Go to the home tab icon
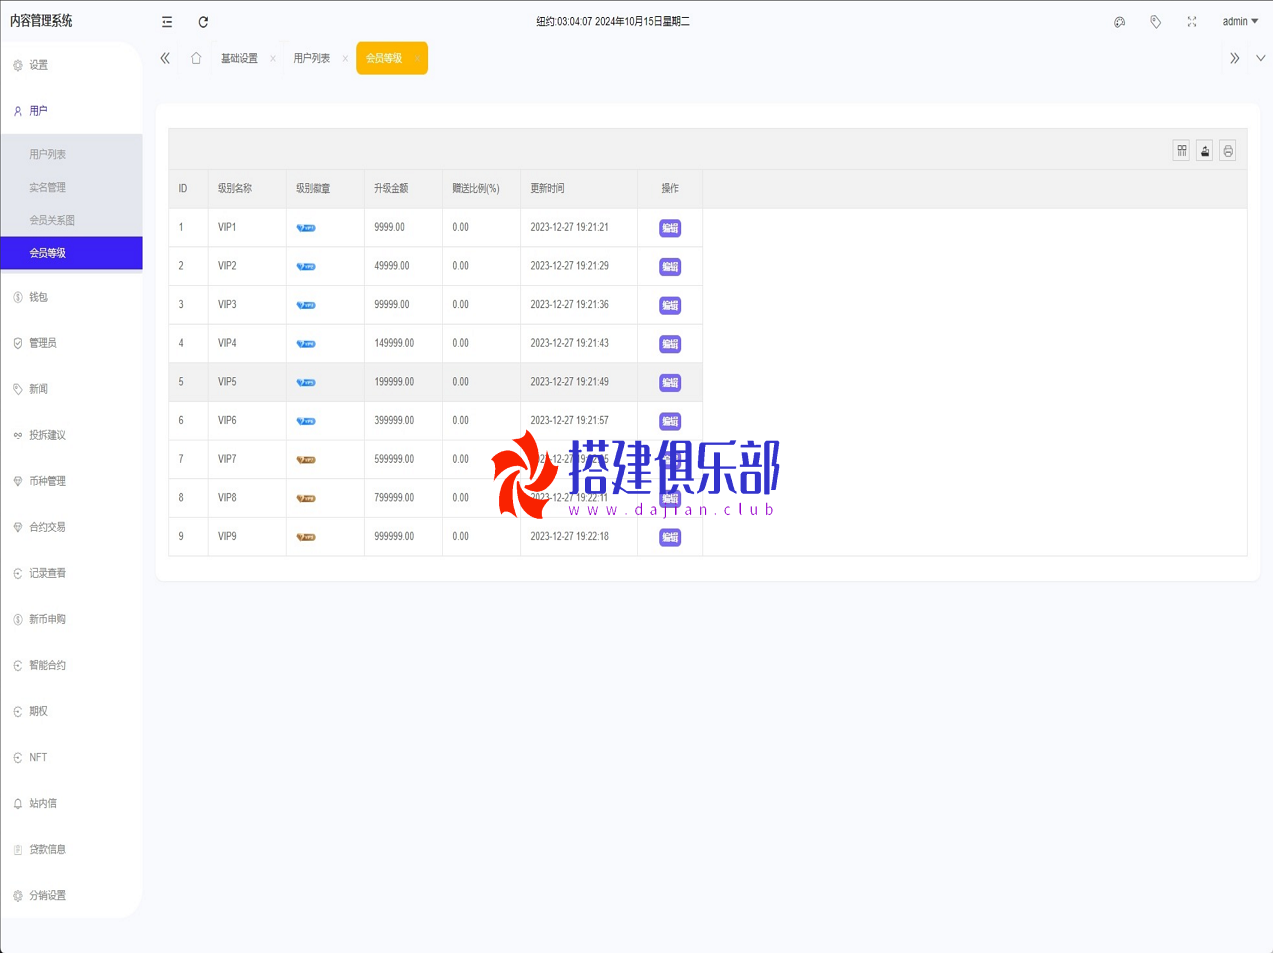The width and height of the screenshot is (1273, 953). pyautogui.click(x=196, y=58)
